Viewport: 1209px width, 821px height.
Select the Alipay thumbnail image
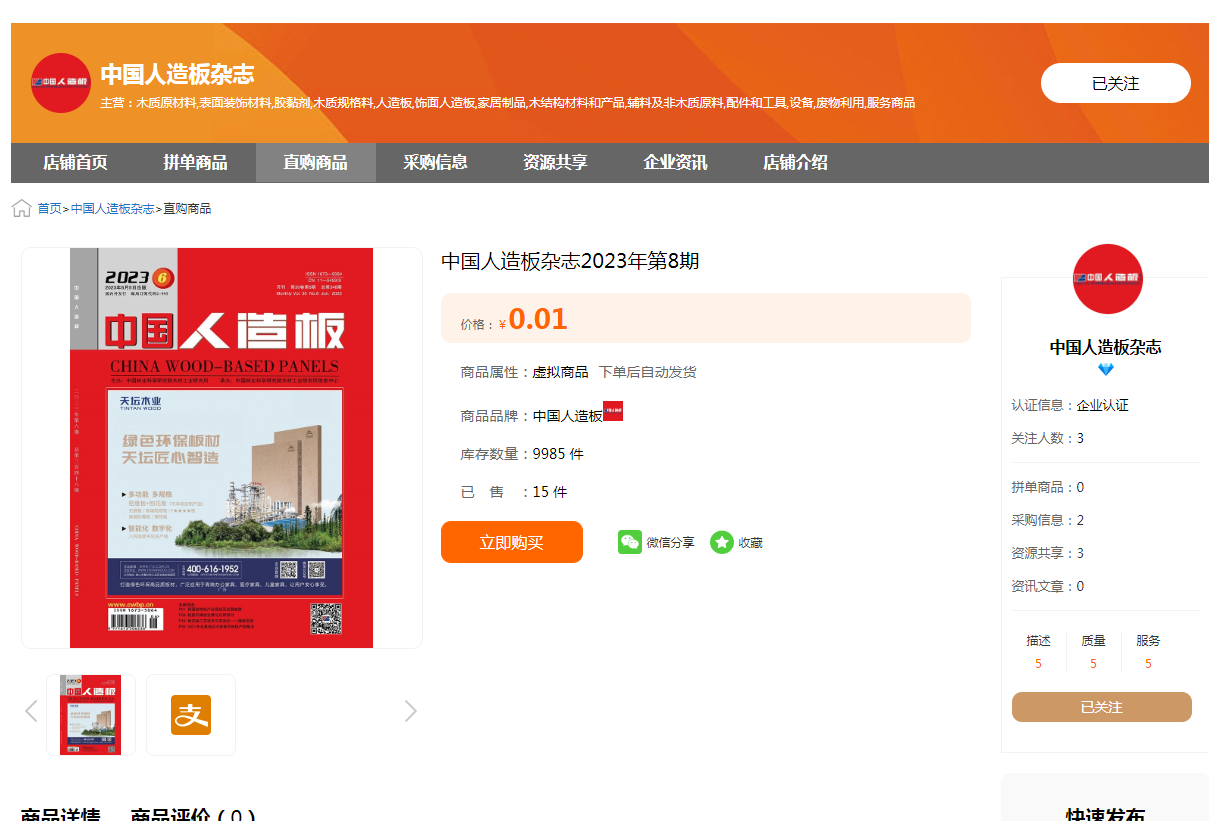pyautogui.click(x=191, y=715)
